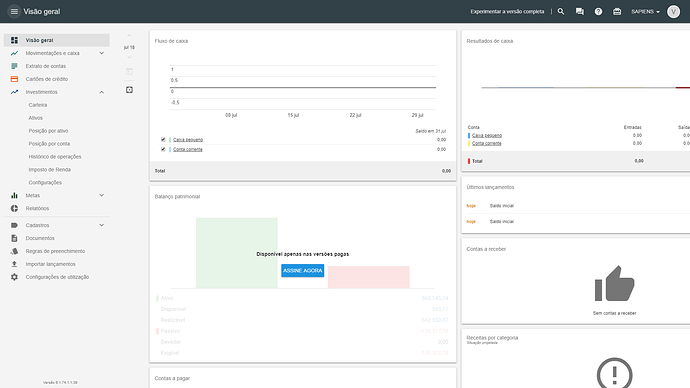The width and height of the screenshot is (690, 388).
Task: Uncheck the Conta corrente checkbox
Action: (163, 149)
